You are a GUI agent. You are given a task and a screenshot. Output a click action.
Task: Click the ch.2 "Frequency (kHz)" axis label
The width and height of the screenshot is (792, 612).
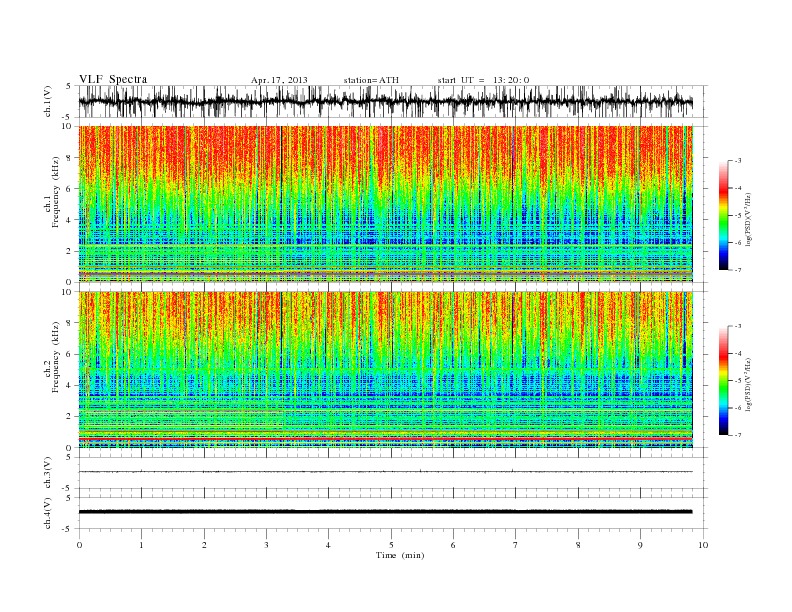pos(56,356)
